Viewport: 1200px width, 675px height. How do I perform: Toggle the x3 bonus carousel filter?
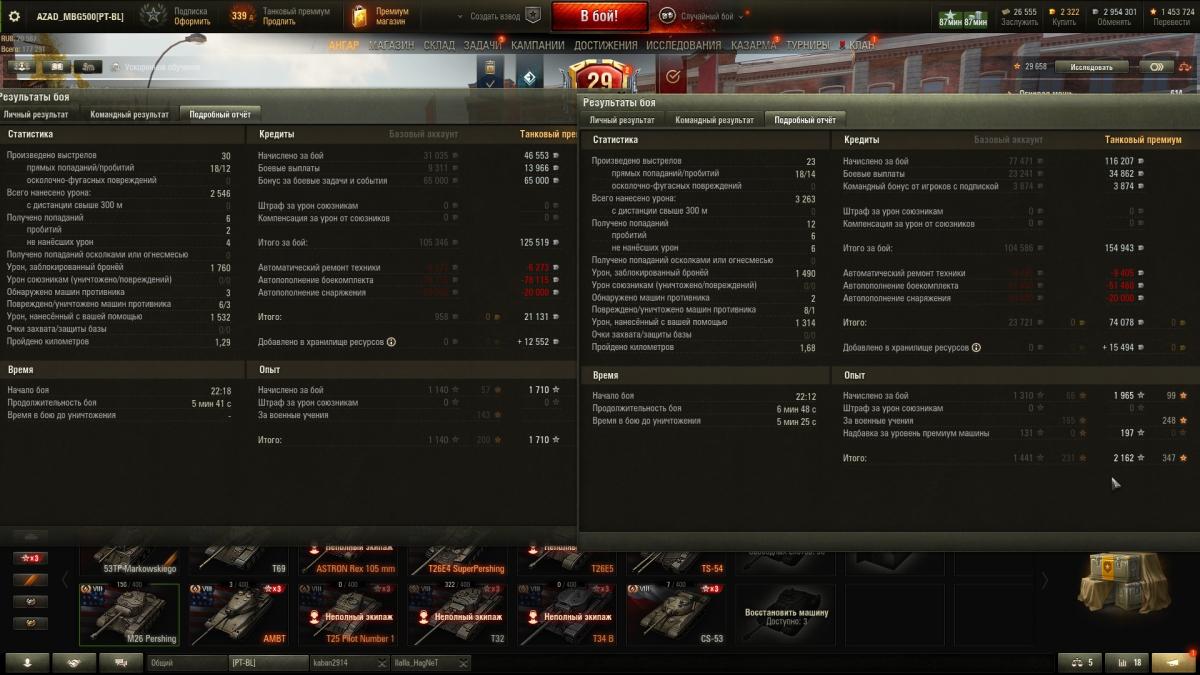point(30,558)
